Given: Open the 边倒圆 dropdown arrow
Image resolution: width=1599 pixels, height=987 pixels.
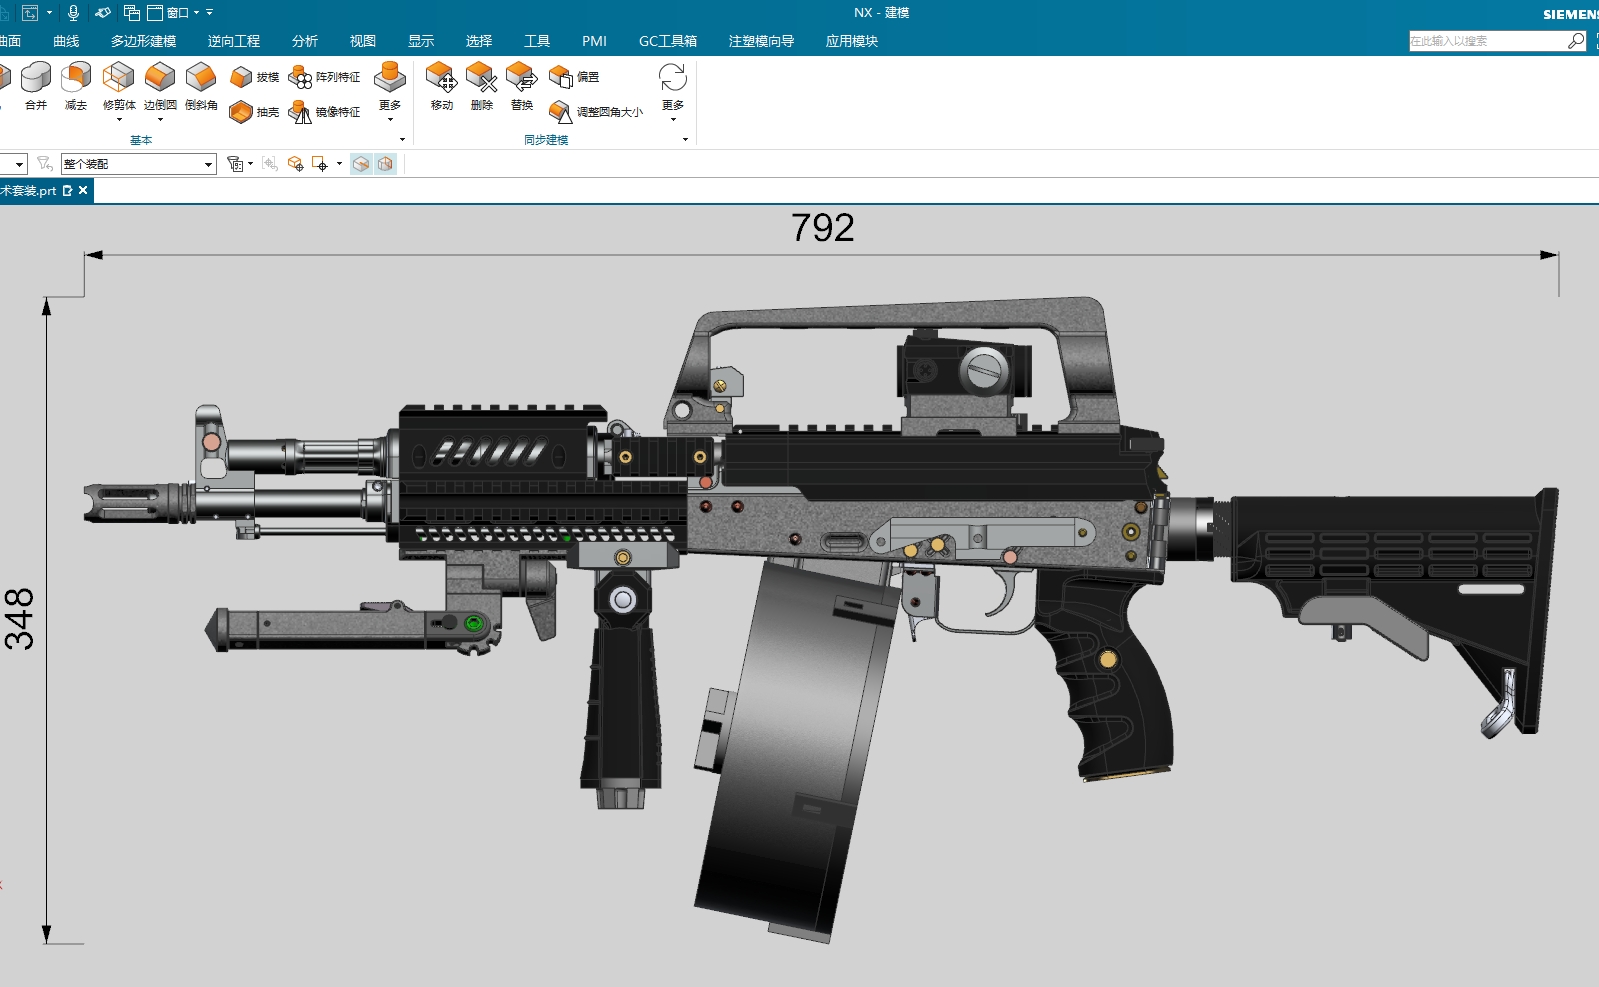Looking at the screenshot, I should click(x=160, y=119).
